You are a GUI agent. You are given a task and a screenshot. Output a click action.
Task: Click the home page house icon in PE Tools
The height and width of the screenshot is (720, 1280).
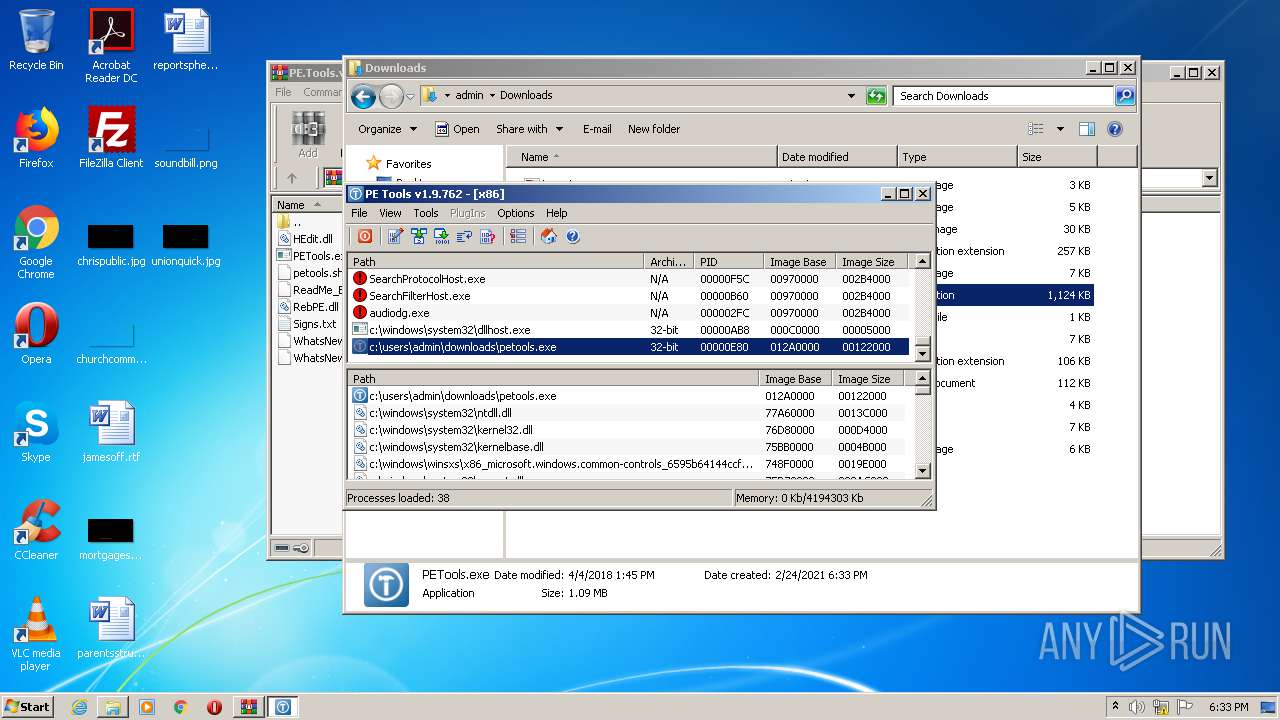[x=548, y=236]
